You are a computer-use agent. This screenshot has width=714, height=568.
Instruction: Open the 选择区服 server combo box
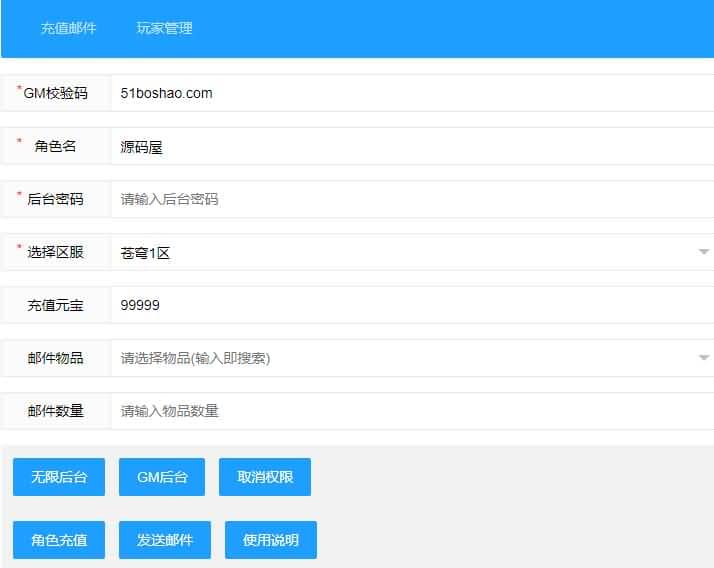pyautogui.click(x=400, y=253)
